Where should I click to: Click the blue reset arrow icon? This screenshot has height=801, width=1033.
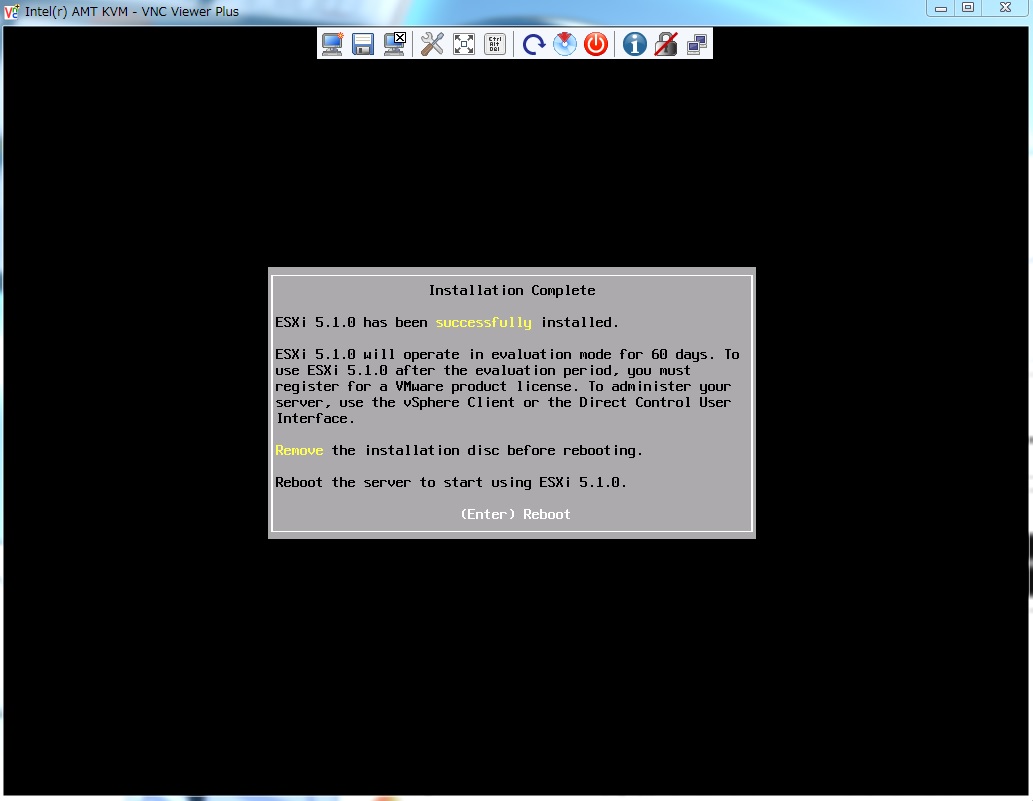[x=534, y=44]
